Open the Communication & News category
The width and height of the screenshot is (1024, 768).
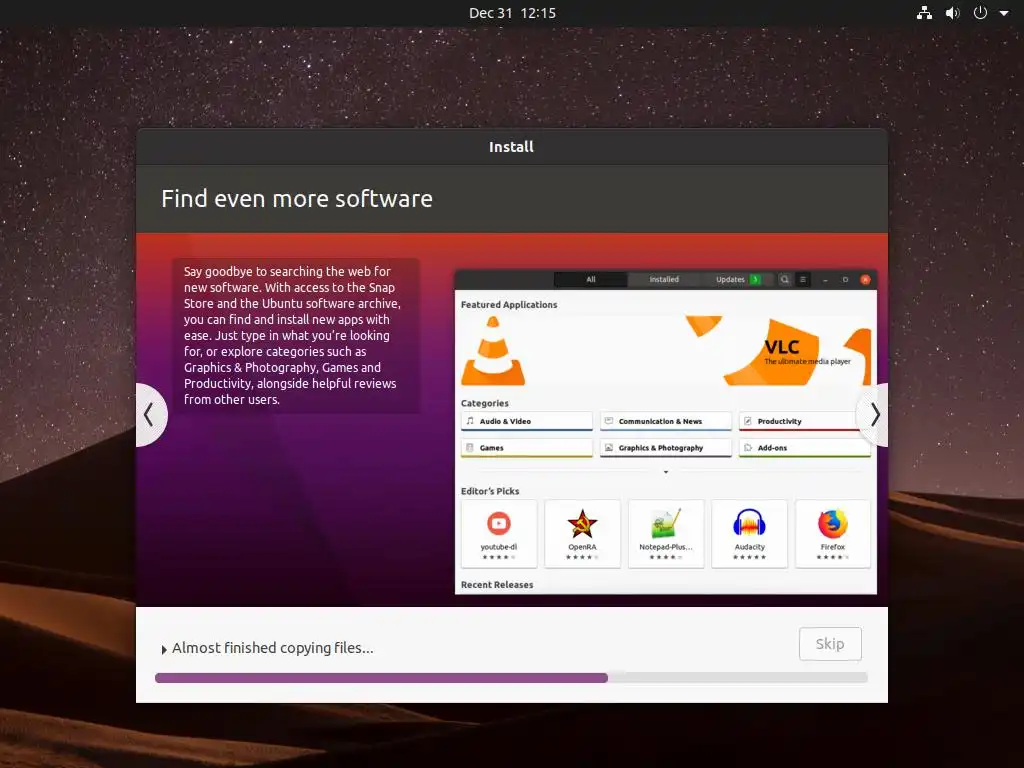click(665, 421)
